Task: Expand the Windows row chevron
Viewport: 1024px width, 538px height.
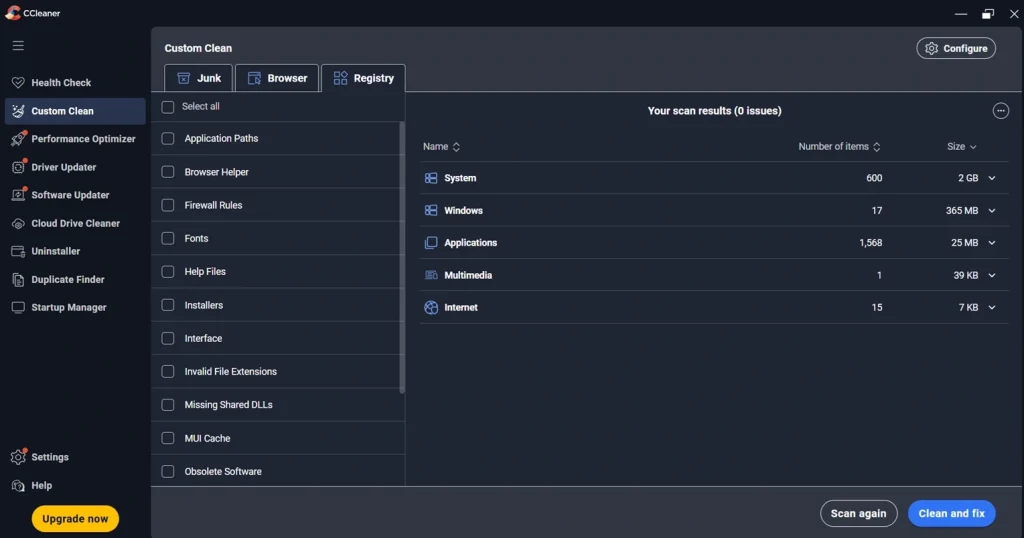Action: click(991, 210)
